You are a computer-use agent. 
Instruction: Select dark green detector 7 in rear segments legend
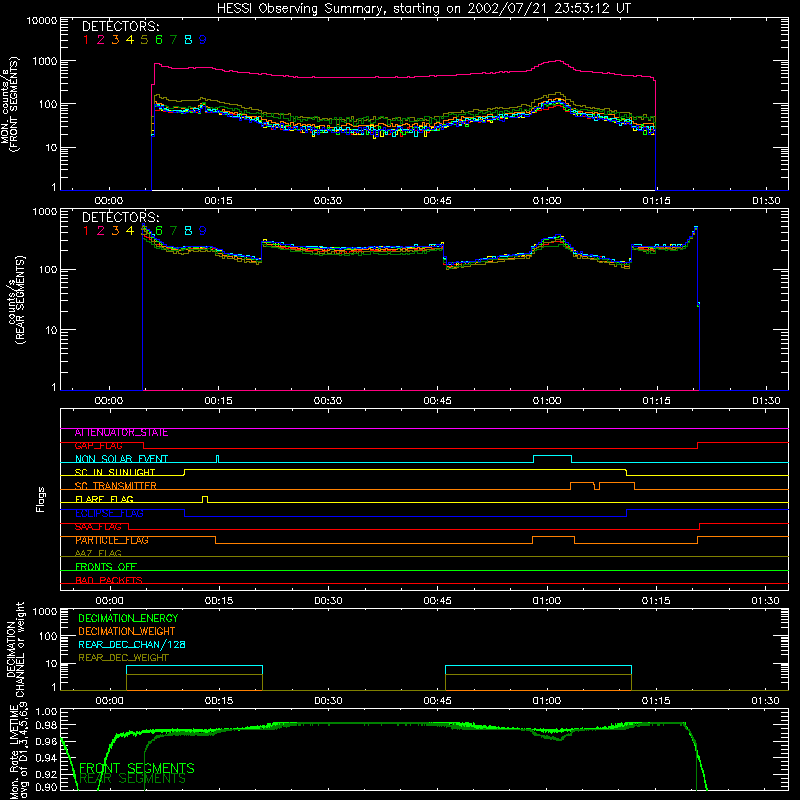click(173, 231)
